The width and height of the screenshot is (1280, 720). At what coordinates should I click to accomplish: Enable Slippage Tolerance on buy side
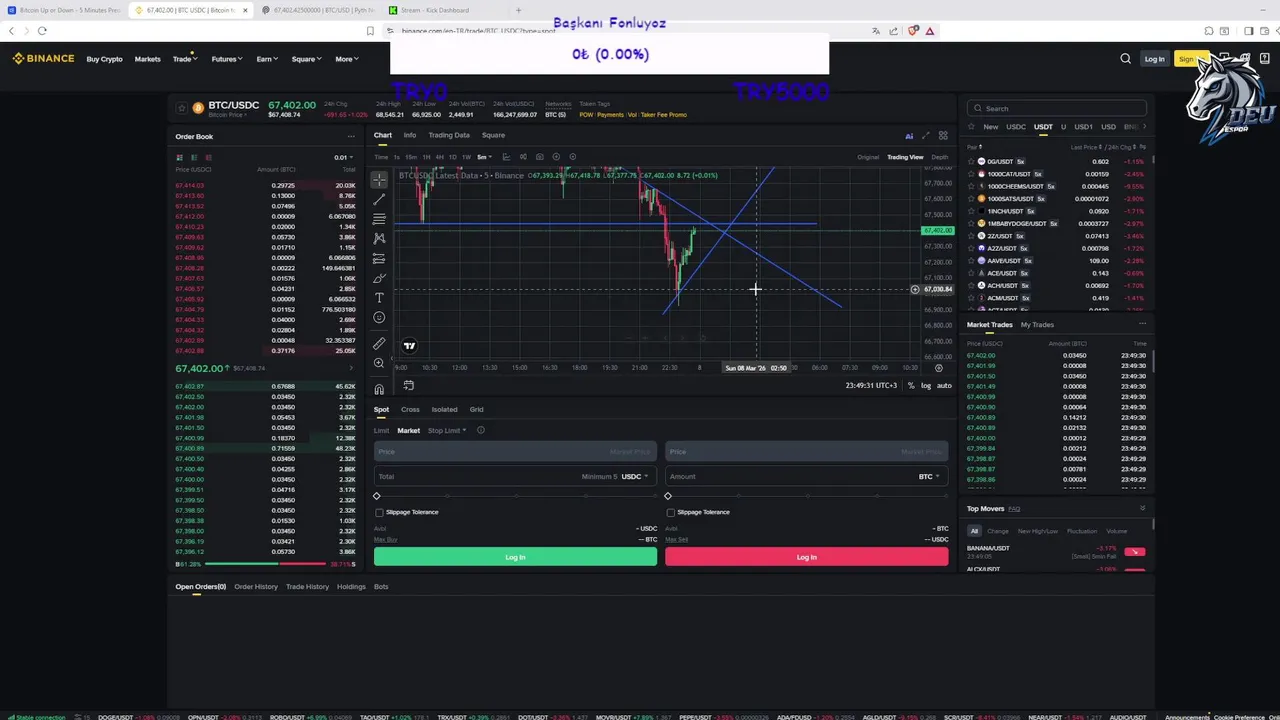[379, 512]
